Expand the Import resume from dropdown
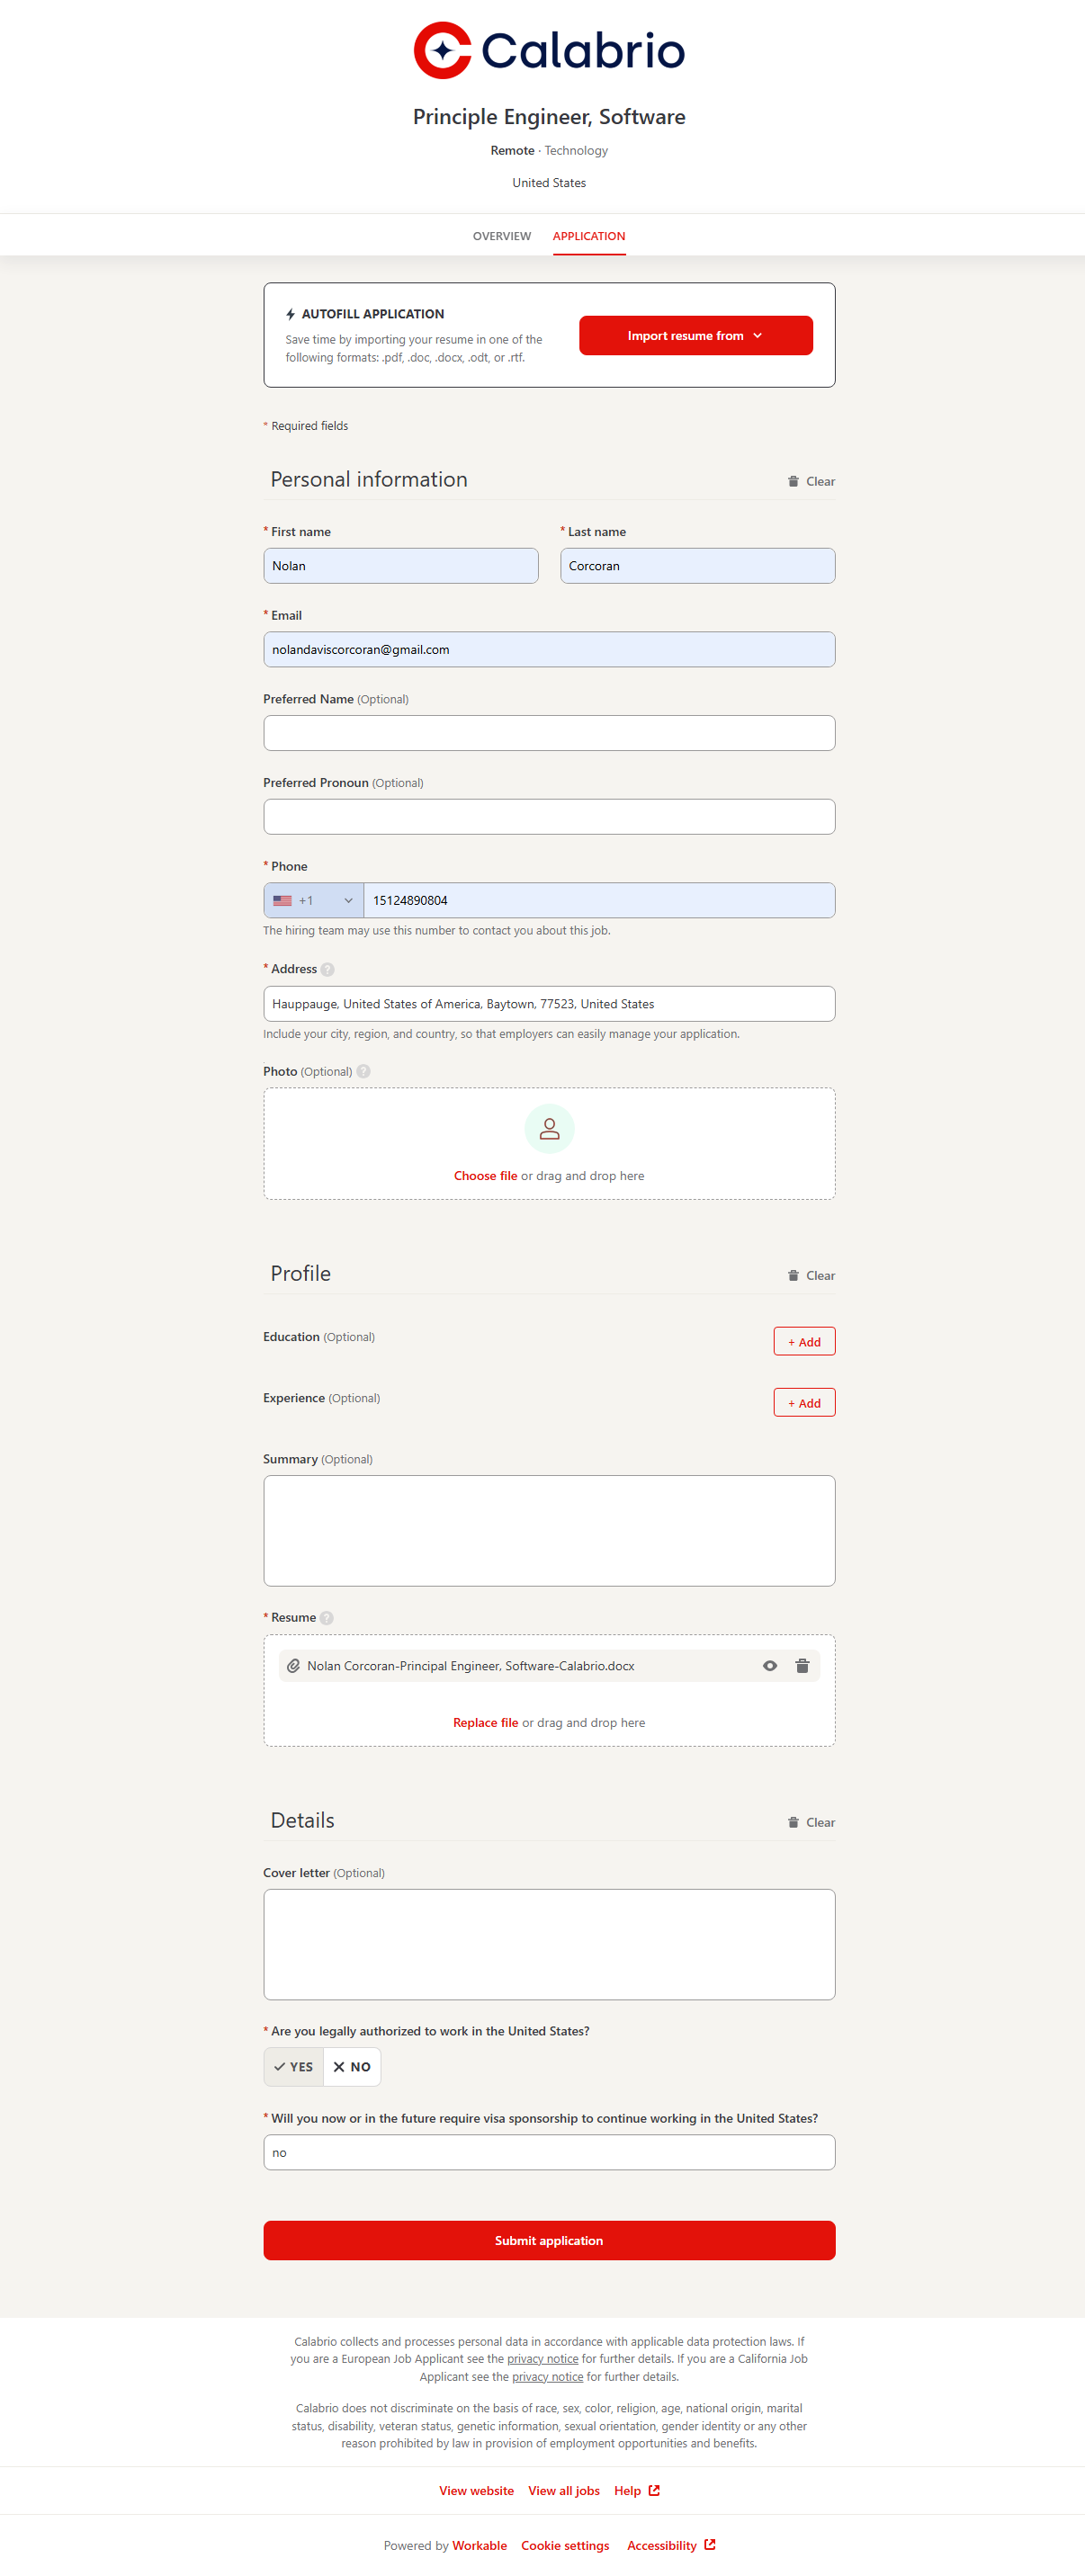This screenshot has height=2576, width=1085. click(695, 335)
